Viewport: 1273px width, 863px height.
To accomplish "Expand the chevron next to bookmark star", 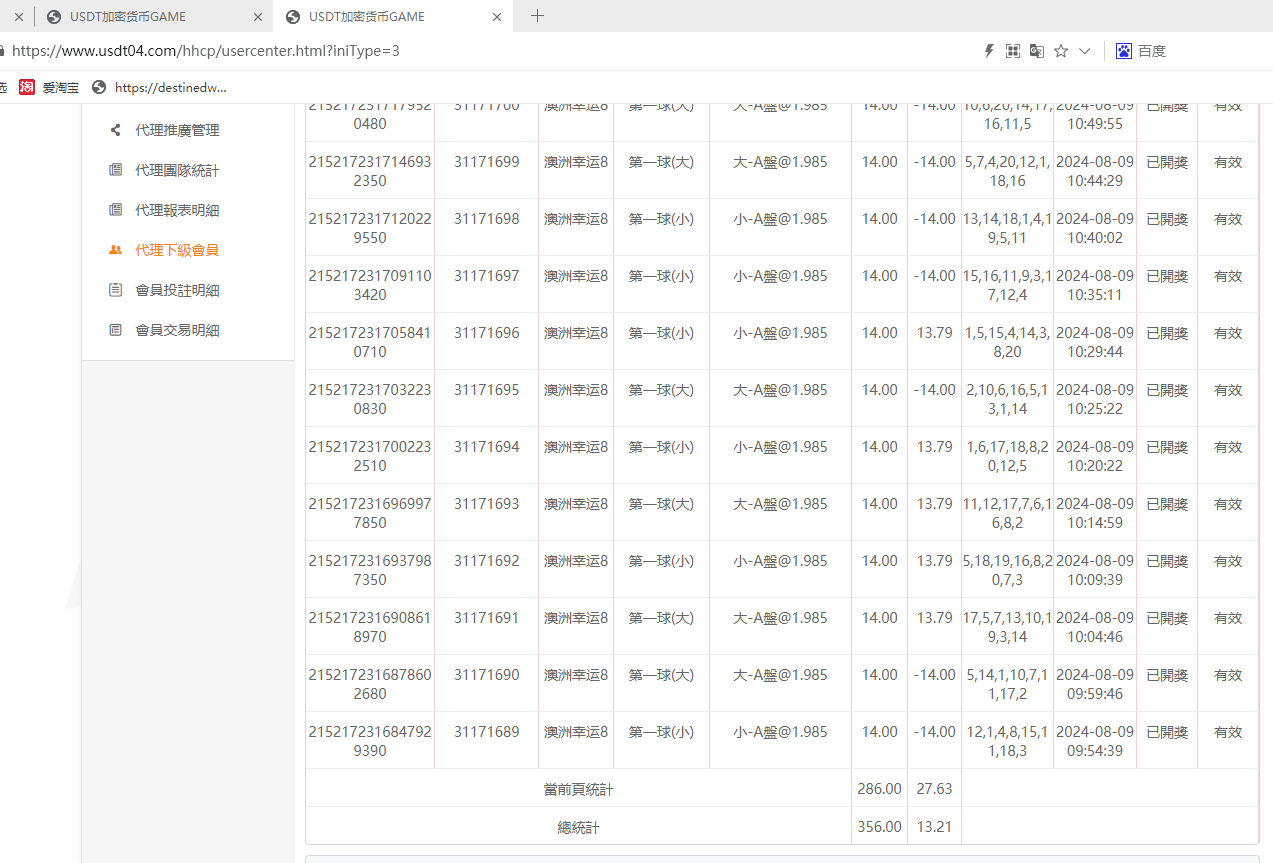I will tap(1084, 51).
